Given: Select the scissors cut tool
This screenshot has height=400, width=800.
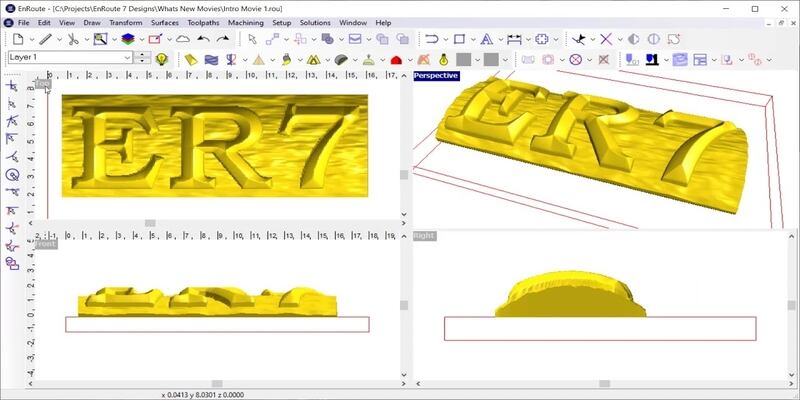Looking at the screenshot, I should 73,39.
